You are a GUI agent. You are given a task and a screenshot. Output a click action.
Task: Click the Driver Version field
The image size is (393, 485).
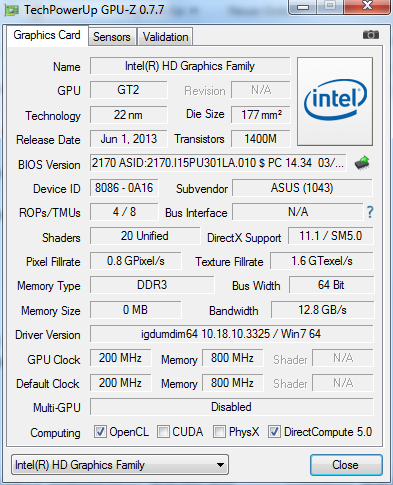click(231, 334)
